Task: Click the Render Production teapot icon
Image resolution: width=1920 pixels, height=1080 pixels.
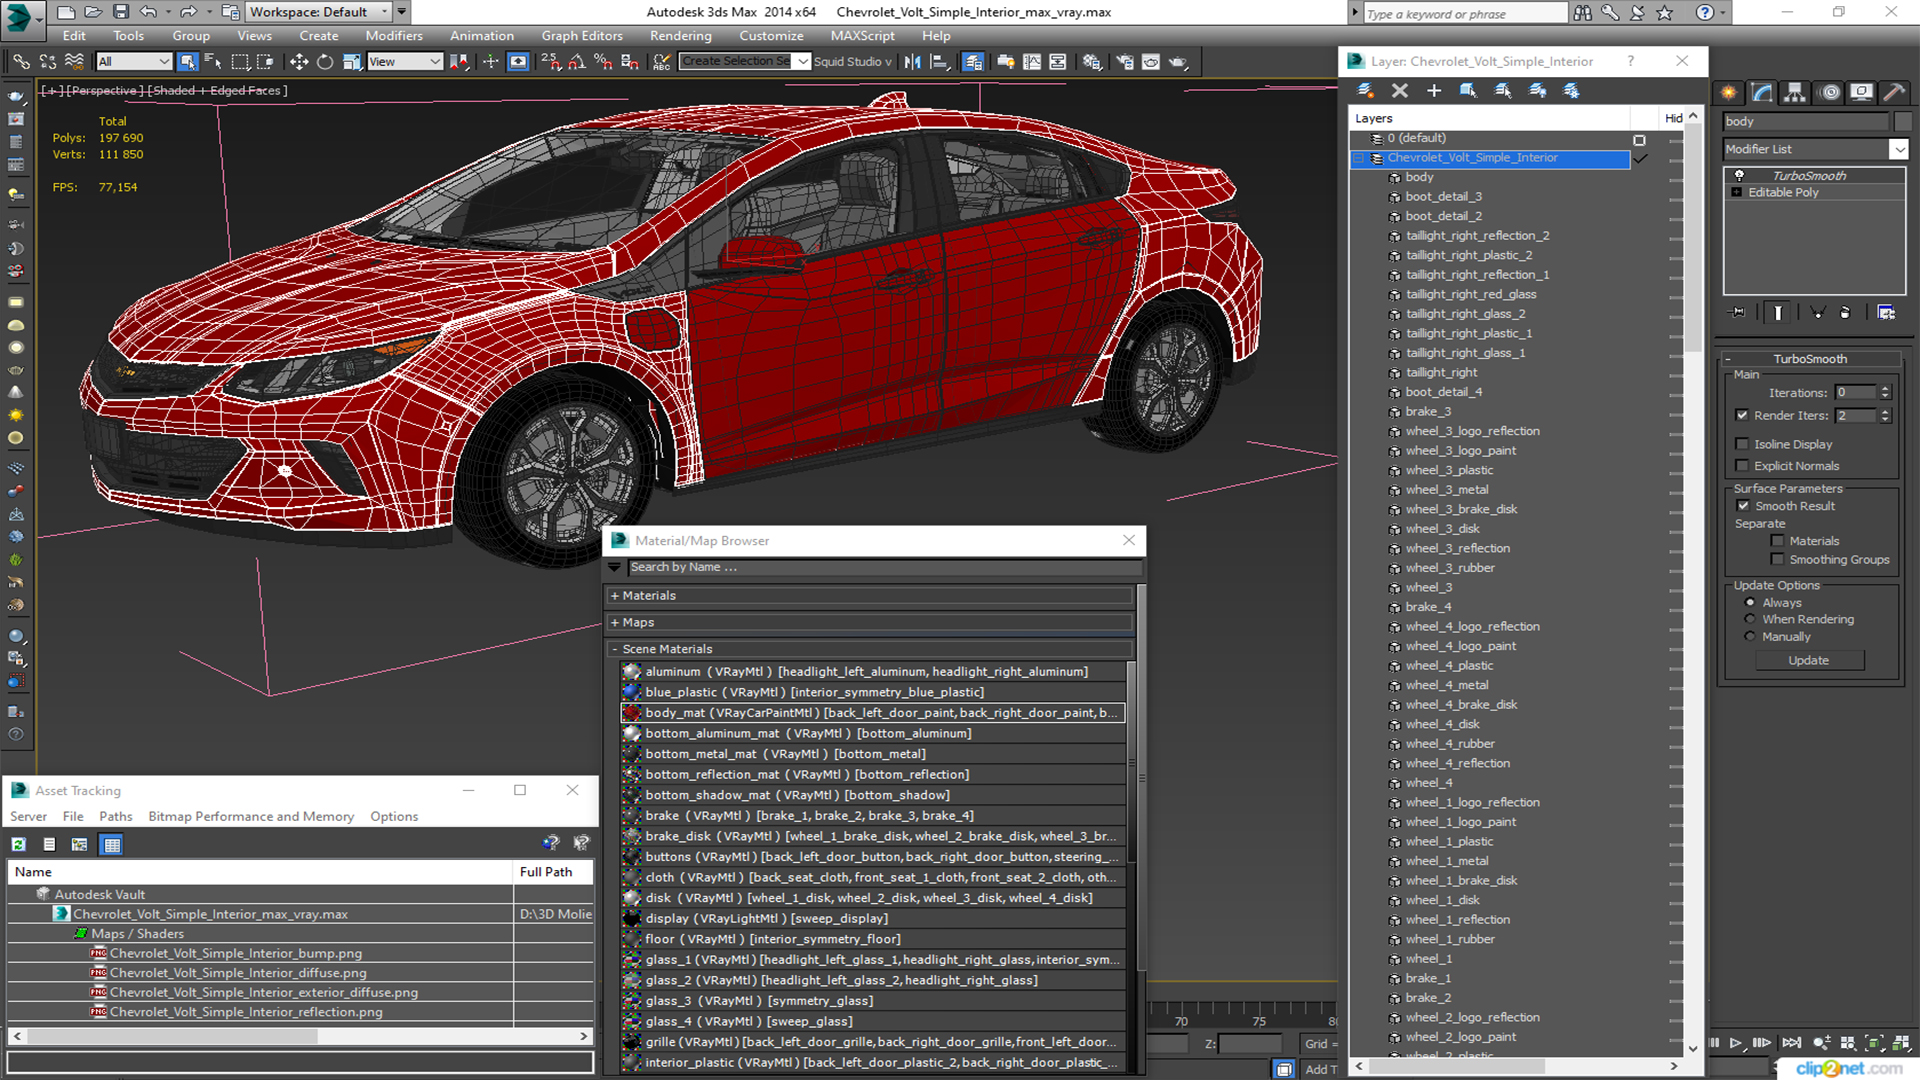Action: point(1179,62)
